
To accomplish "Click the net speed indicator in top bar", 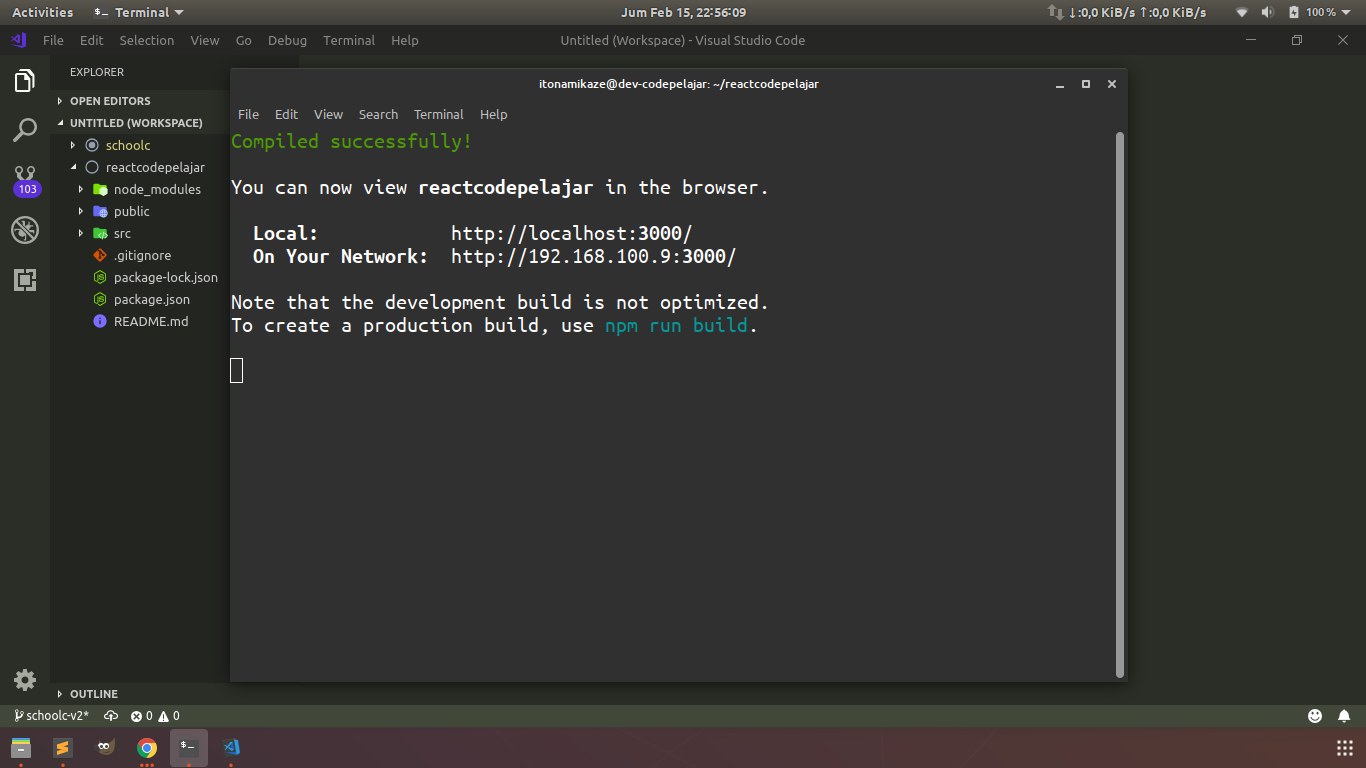I will (1127, 12).
